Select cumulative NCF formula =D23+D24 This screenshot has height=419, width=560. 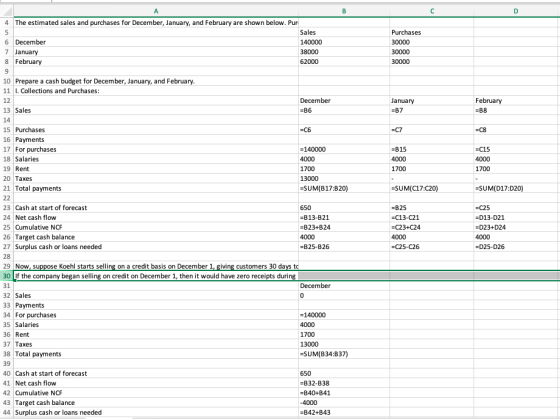(516, 227)
